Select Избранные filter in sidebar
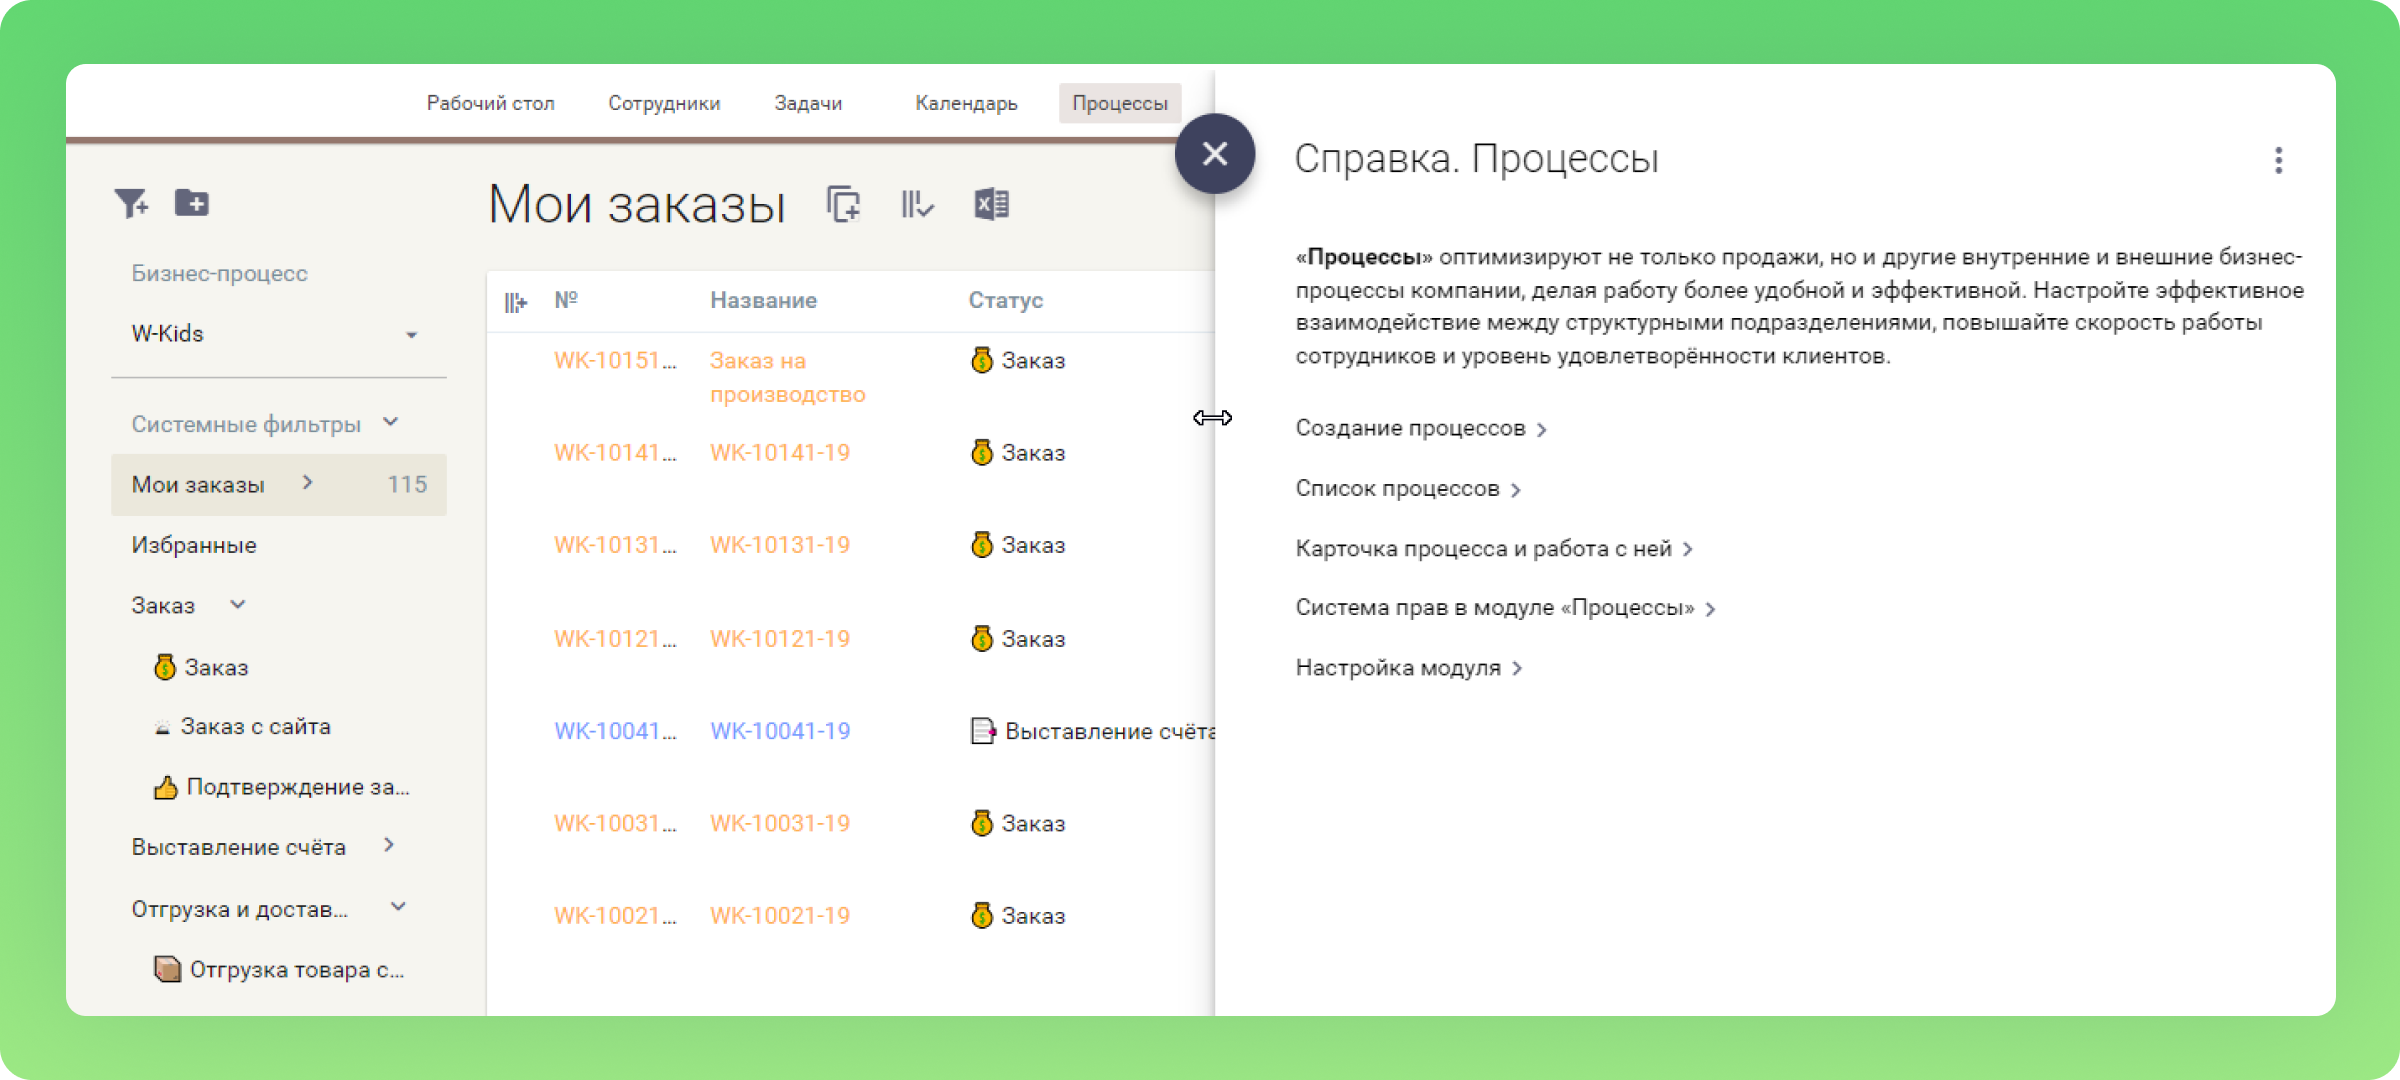 (194, 545)
